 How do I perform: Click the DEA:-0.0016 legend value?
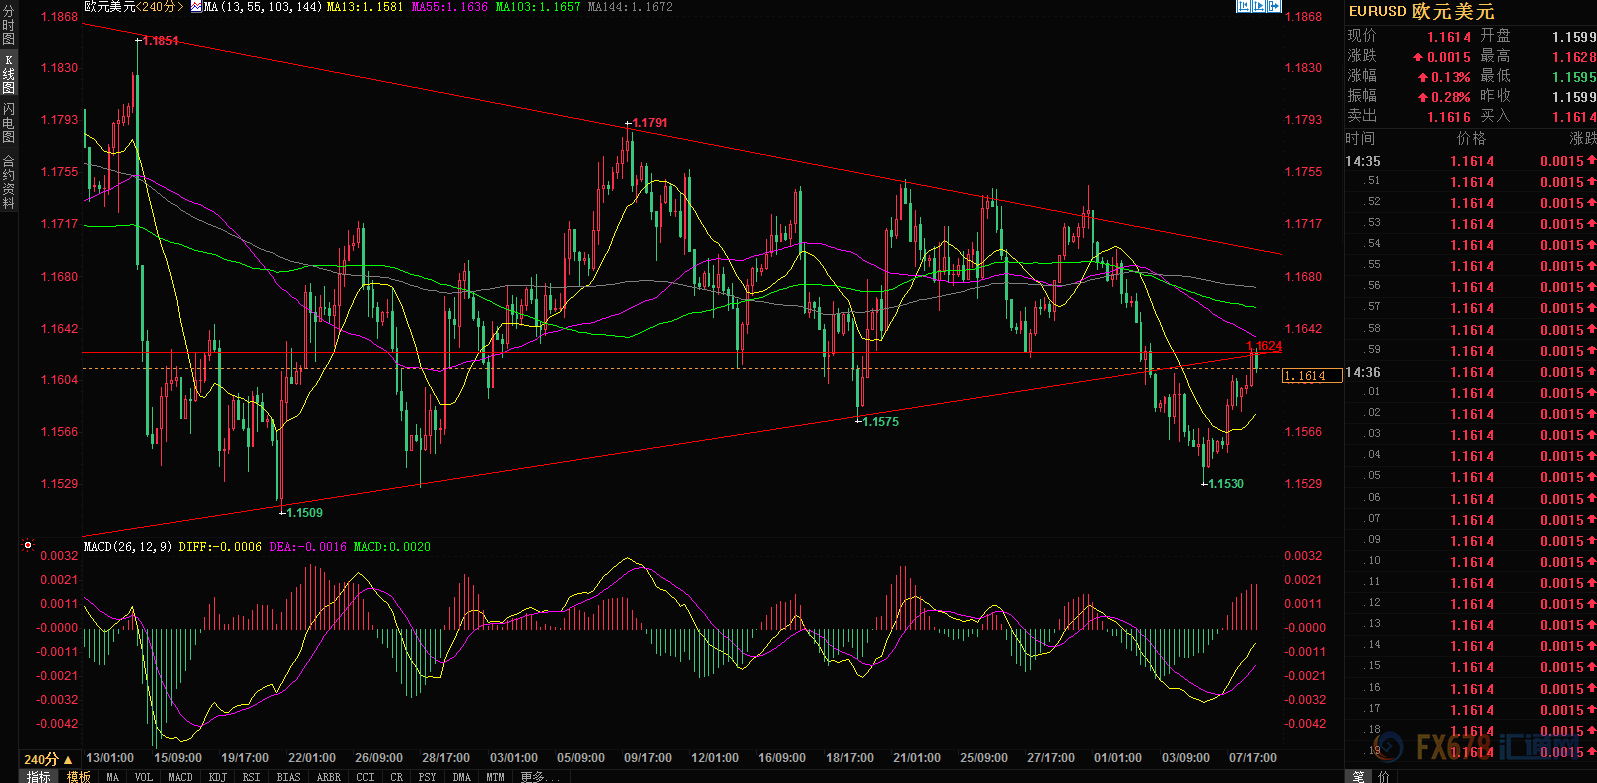tap(308, 546)
